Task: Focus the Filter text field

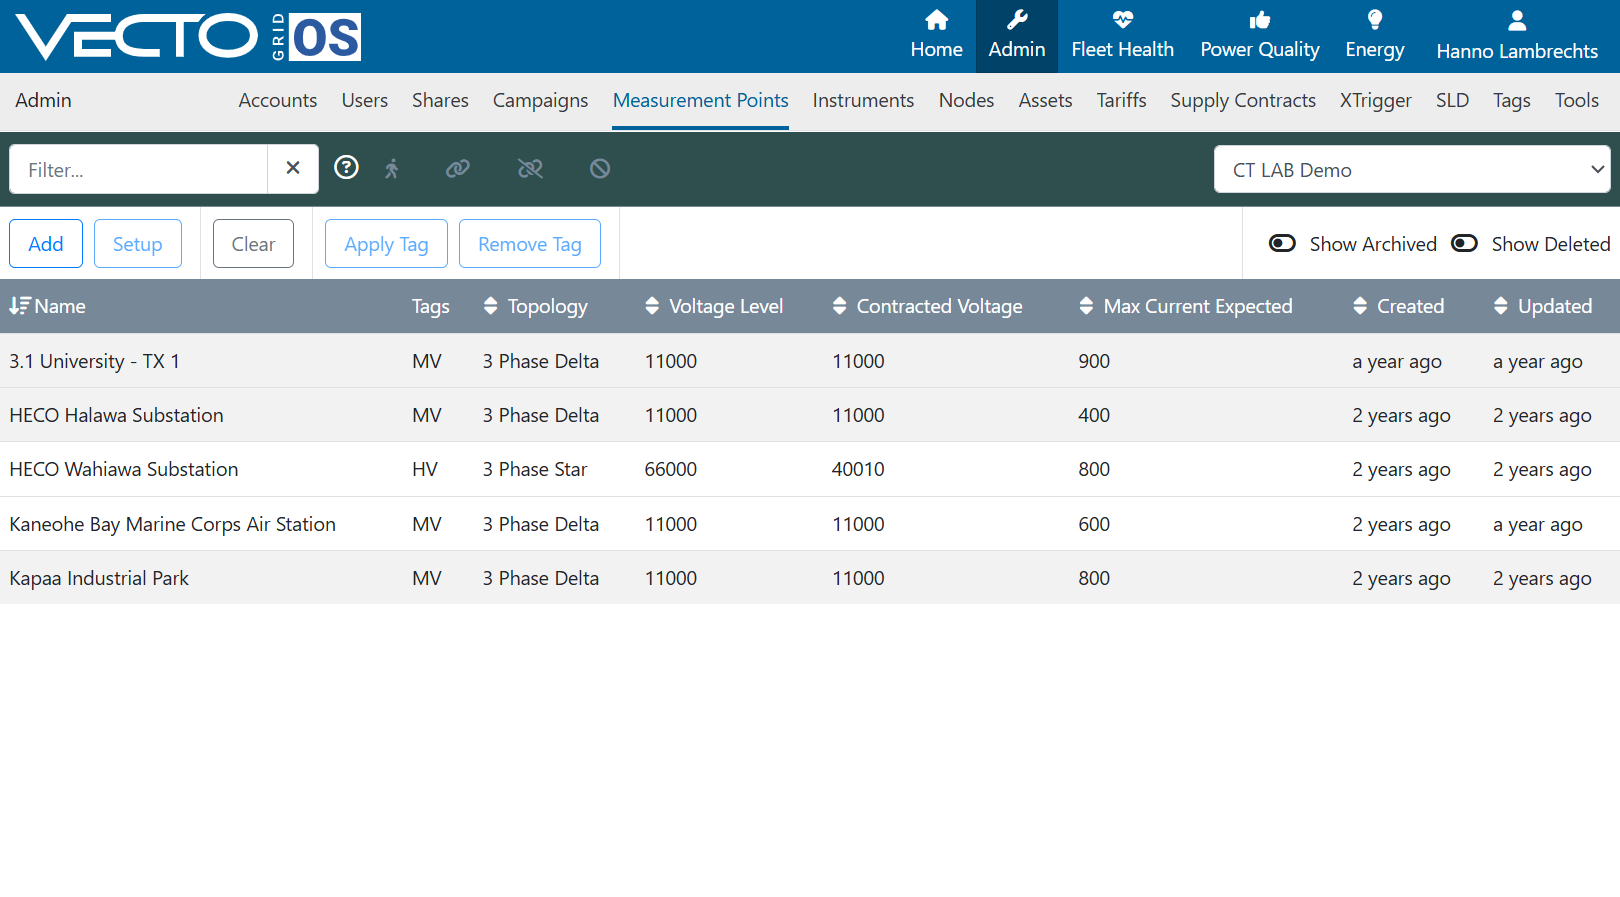Action: point(138,169)
